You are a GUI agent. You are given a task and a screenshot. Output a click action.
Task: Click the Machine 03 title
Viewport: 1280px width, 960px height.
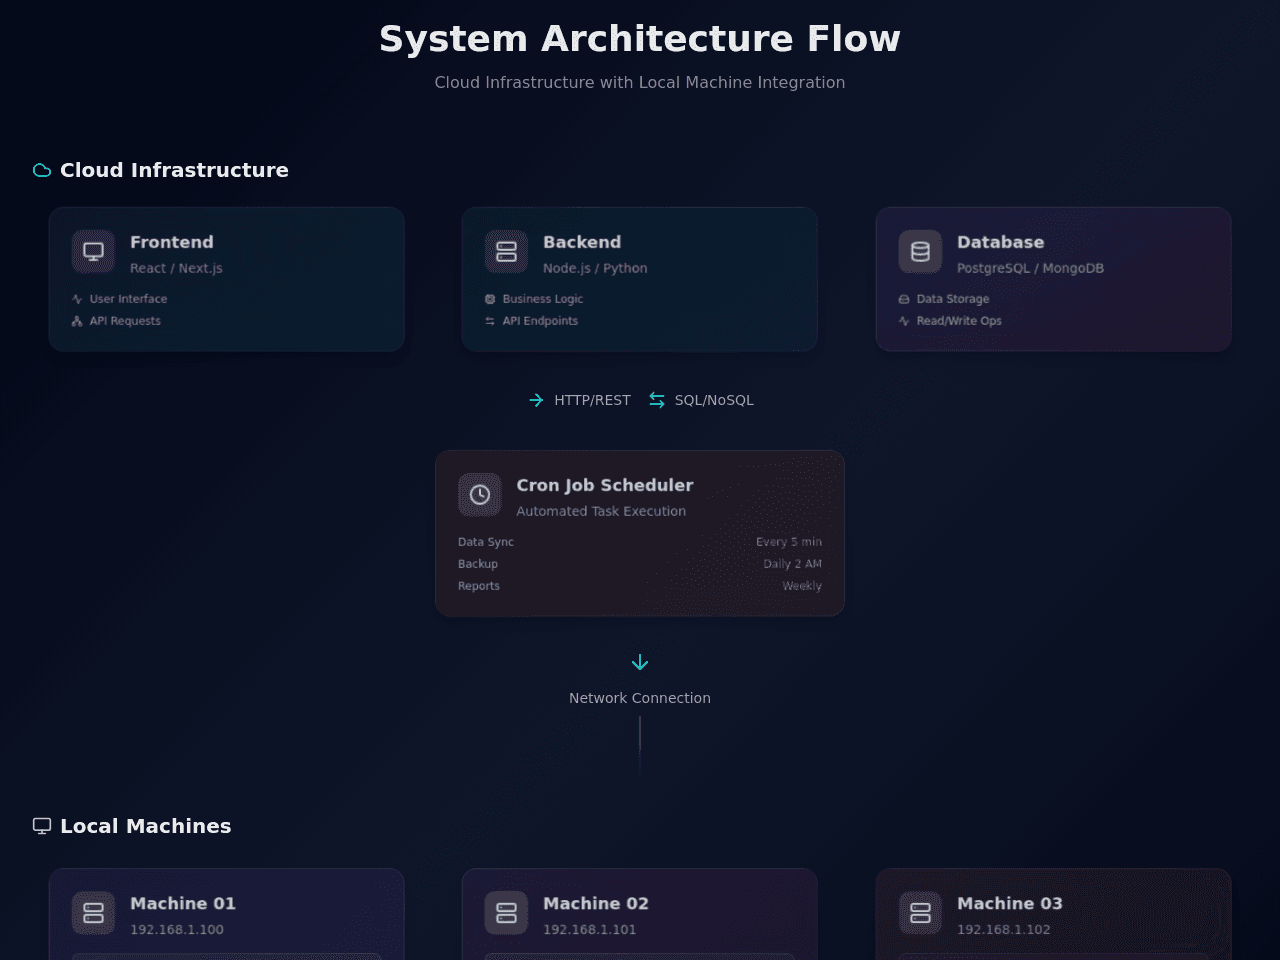pyautogui.click(x=1010, y=903)
